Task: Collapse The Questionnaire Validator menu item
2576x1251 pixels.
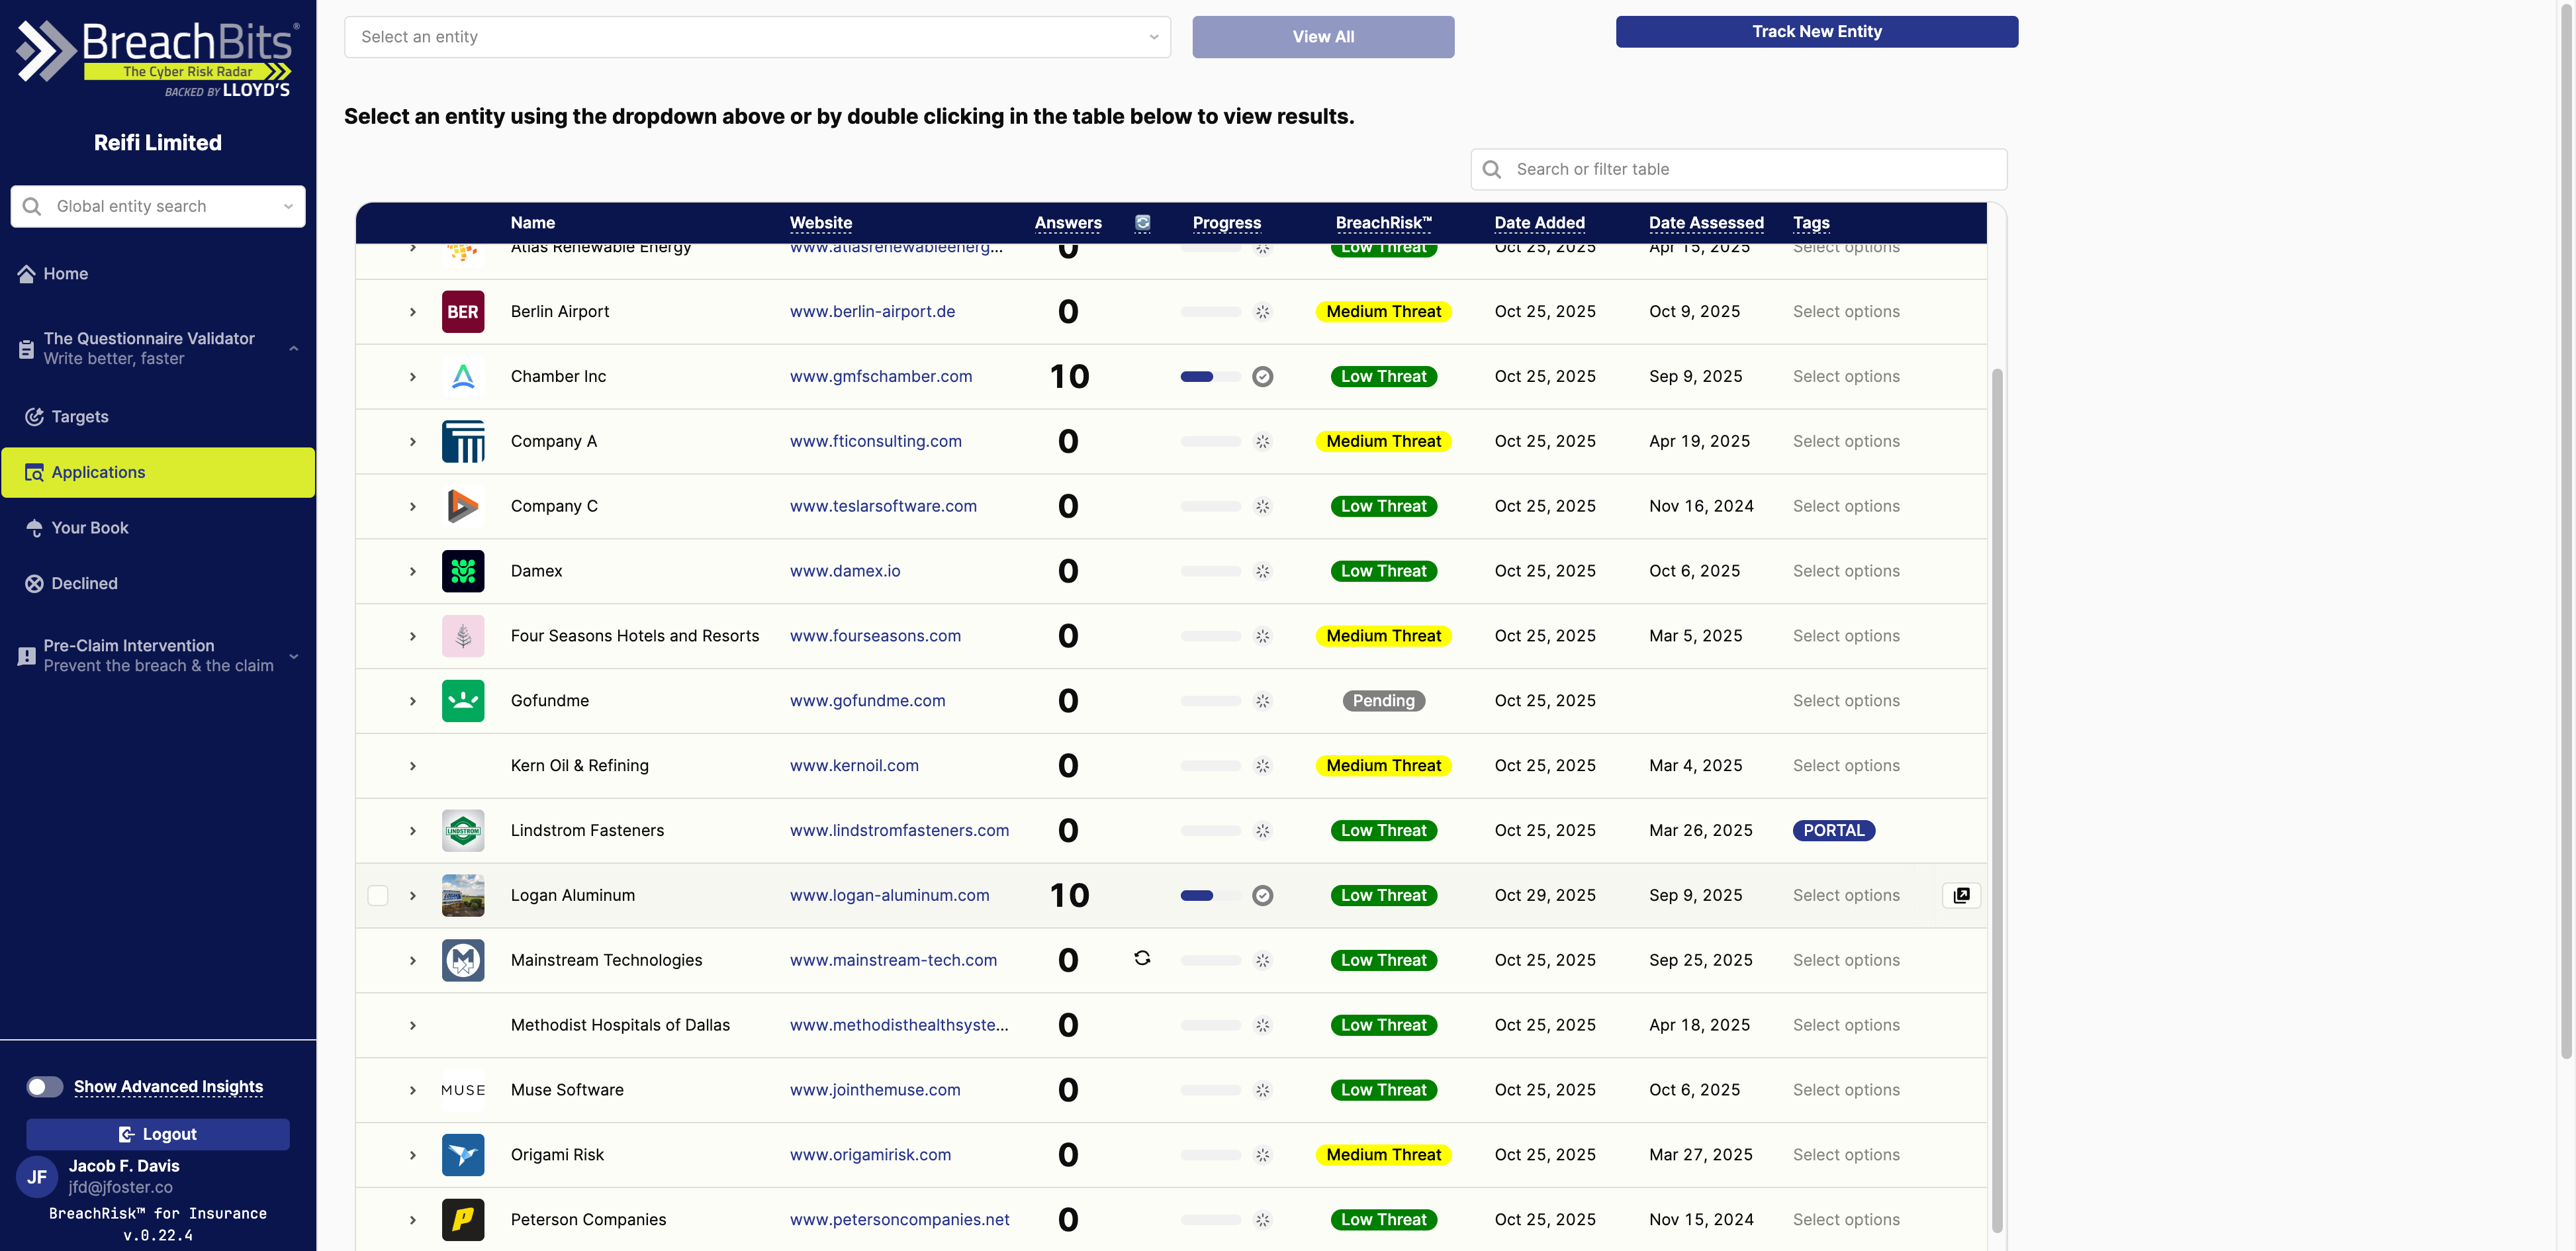Action: [293, 347]
